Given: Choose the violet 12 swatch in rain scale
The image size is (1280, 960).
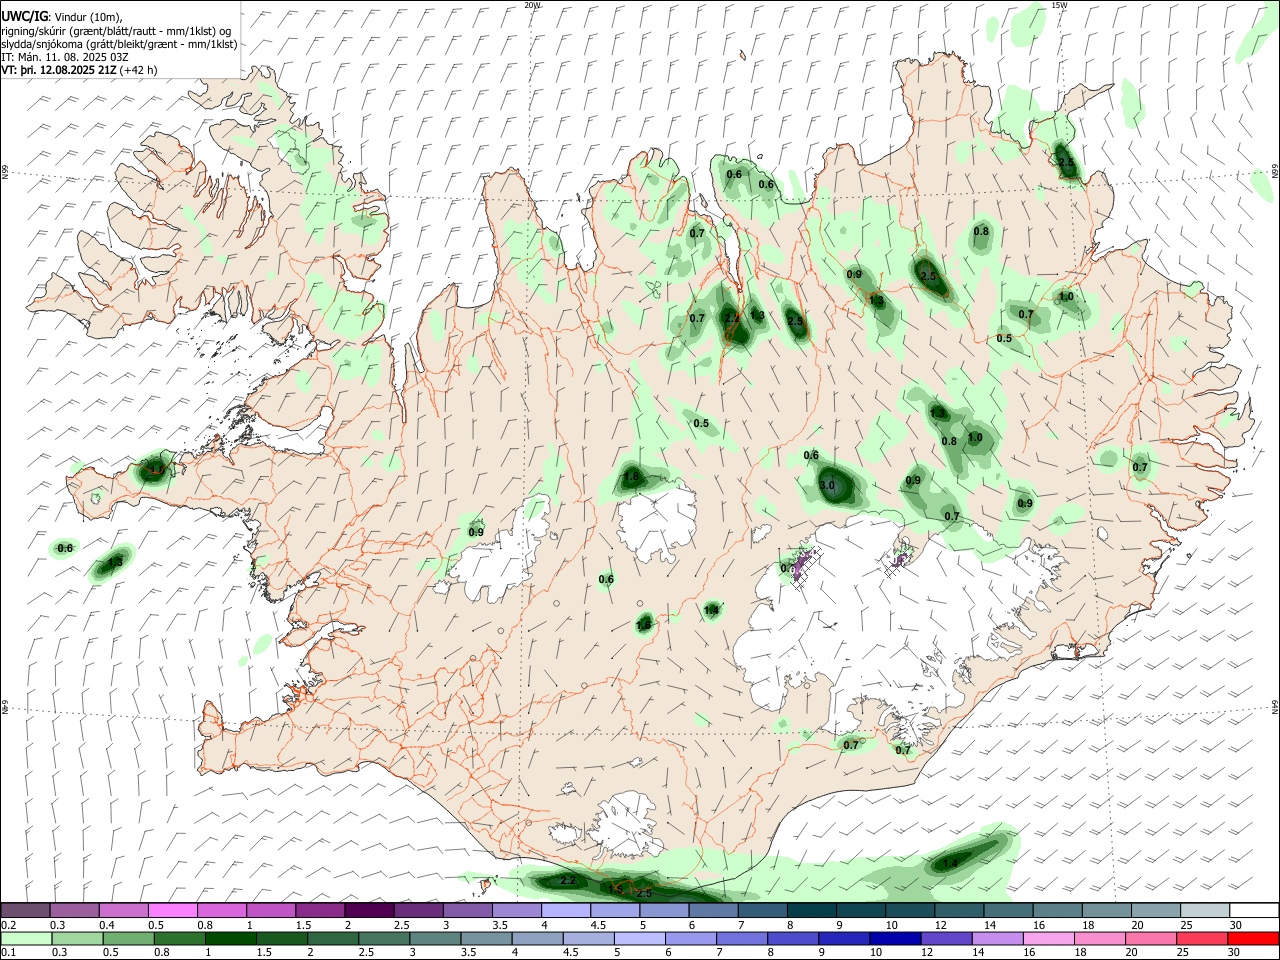Looking at the screenshot, I should (x=945, y=938).
